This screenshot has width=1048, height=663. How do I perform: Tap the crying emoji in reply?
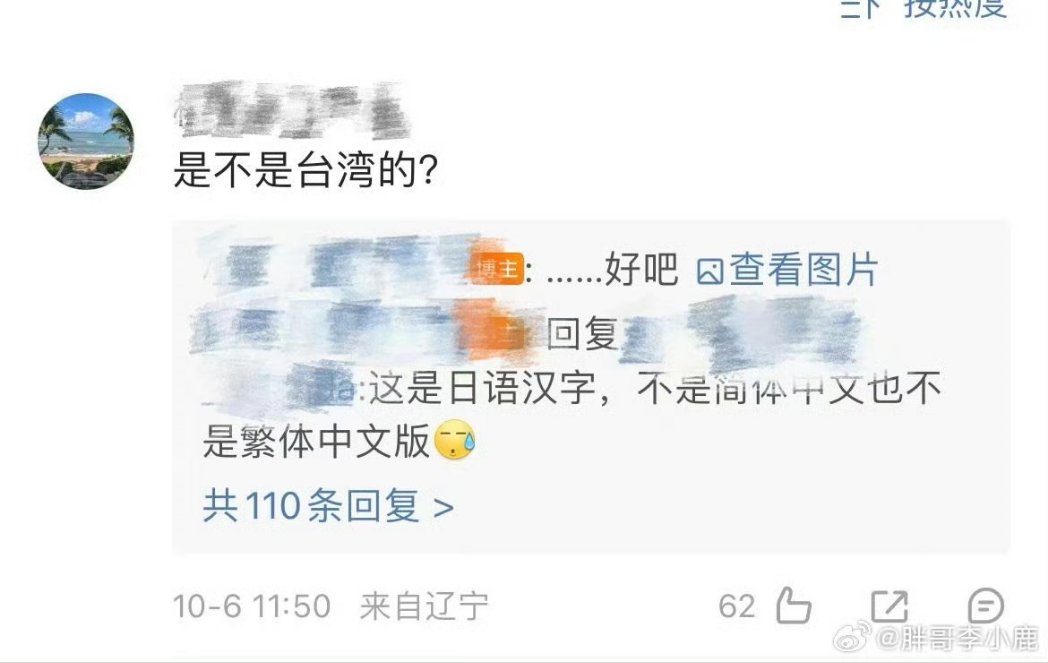(455, 440)
